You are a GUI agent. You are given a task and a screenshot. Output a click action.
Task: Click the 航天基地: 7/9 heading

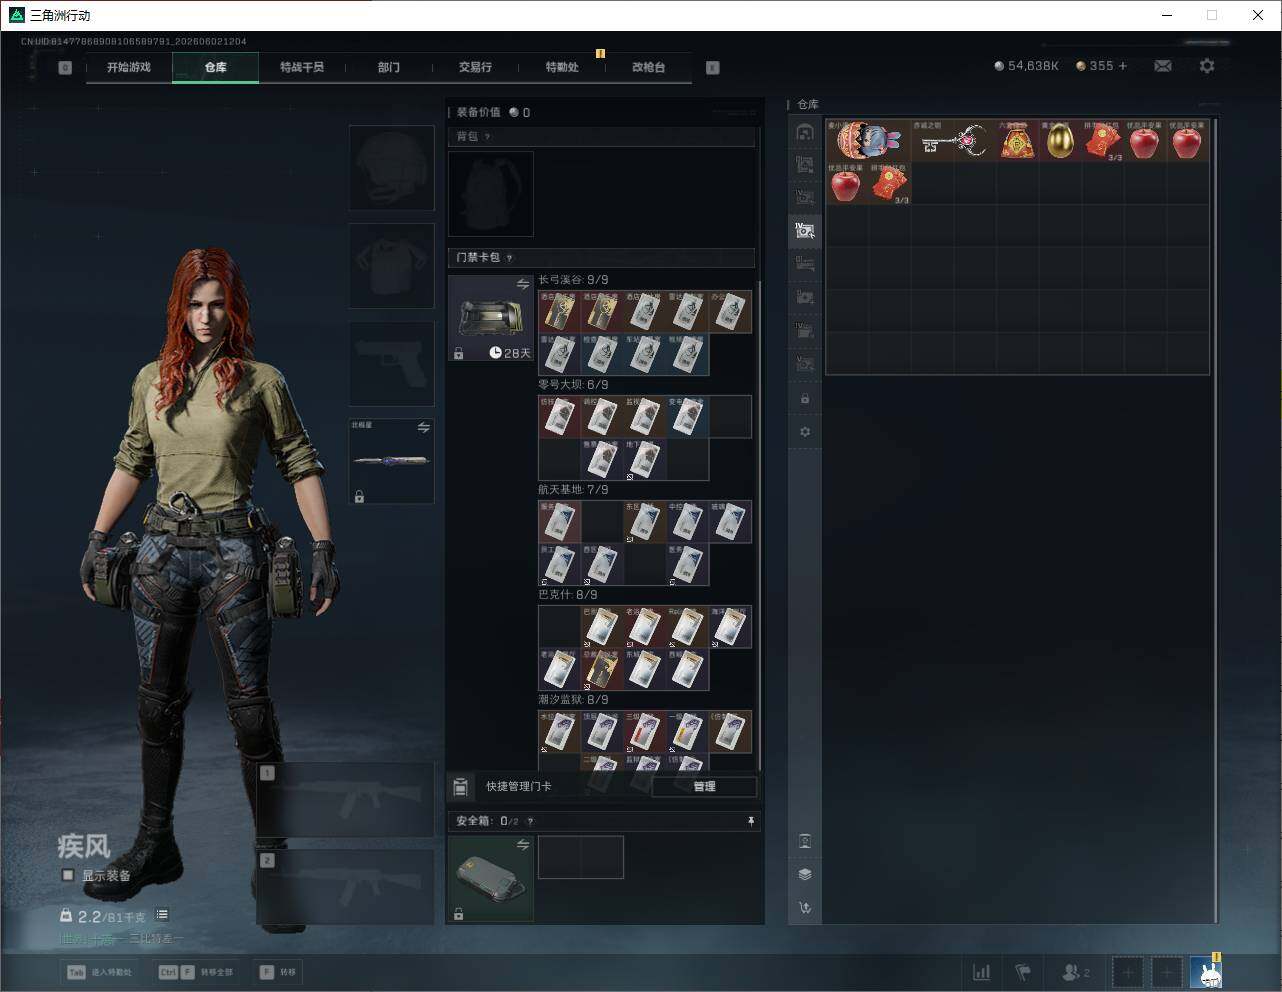click(573, 490)
